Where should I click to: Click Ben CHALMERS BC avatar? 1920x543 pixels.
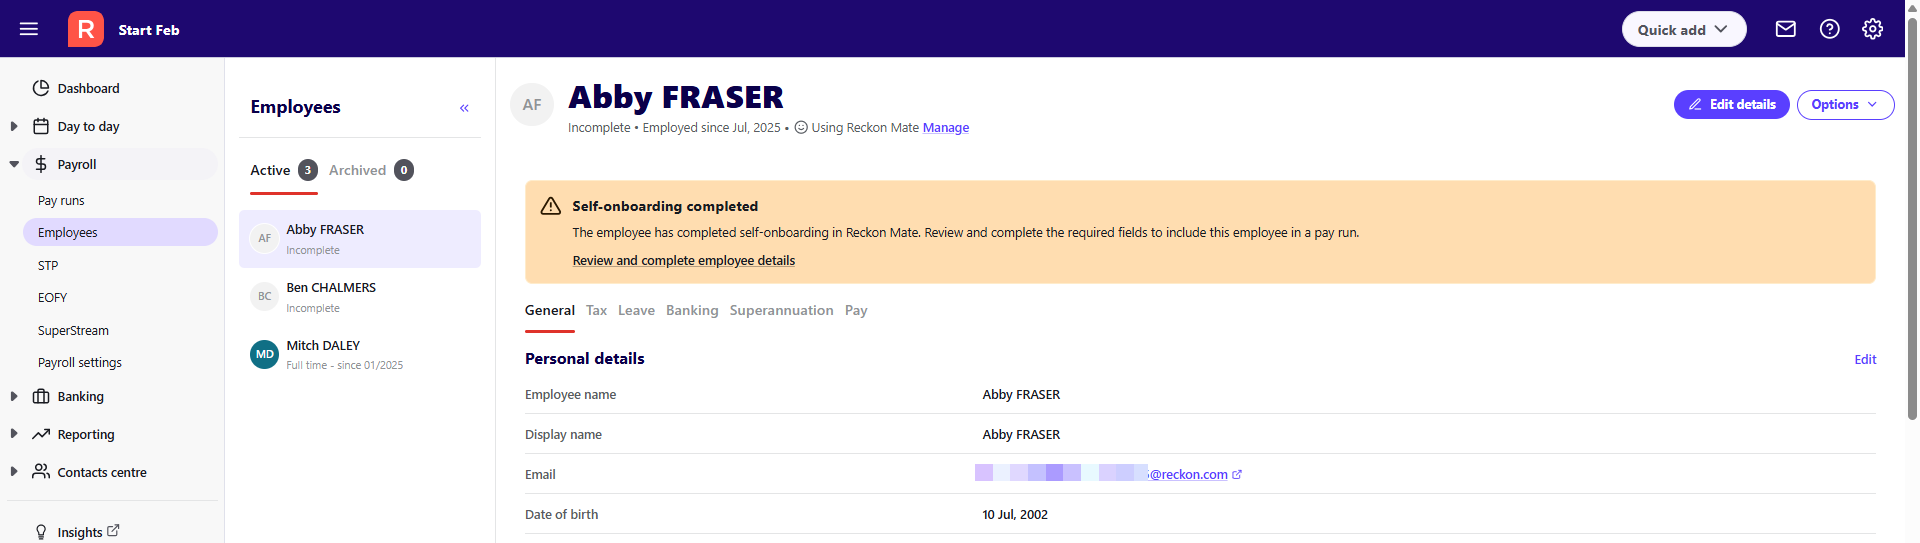tap(264, 296)
